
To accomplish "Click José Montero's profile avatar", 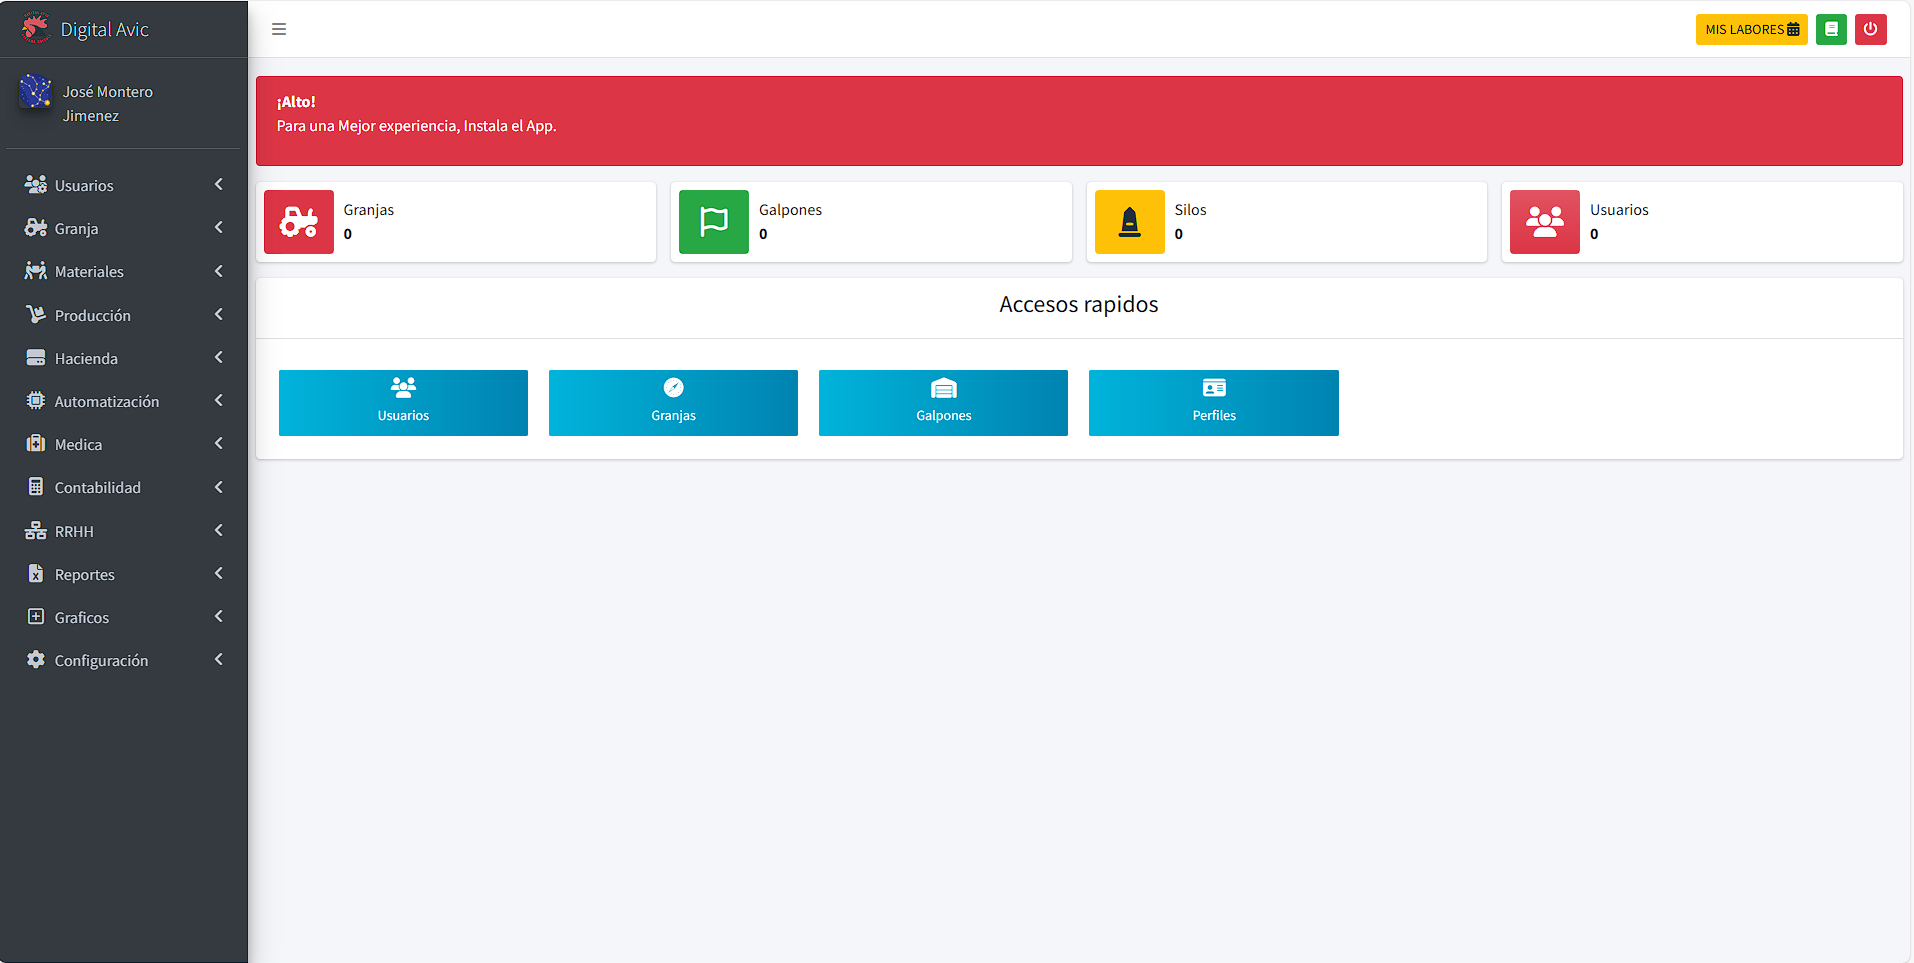I will 36,91.
